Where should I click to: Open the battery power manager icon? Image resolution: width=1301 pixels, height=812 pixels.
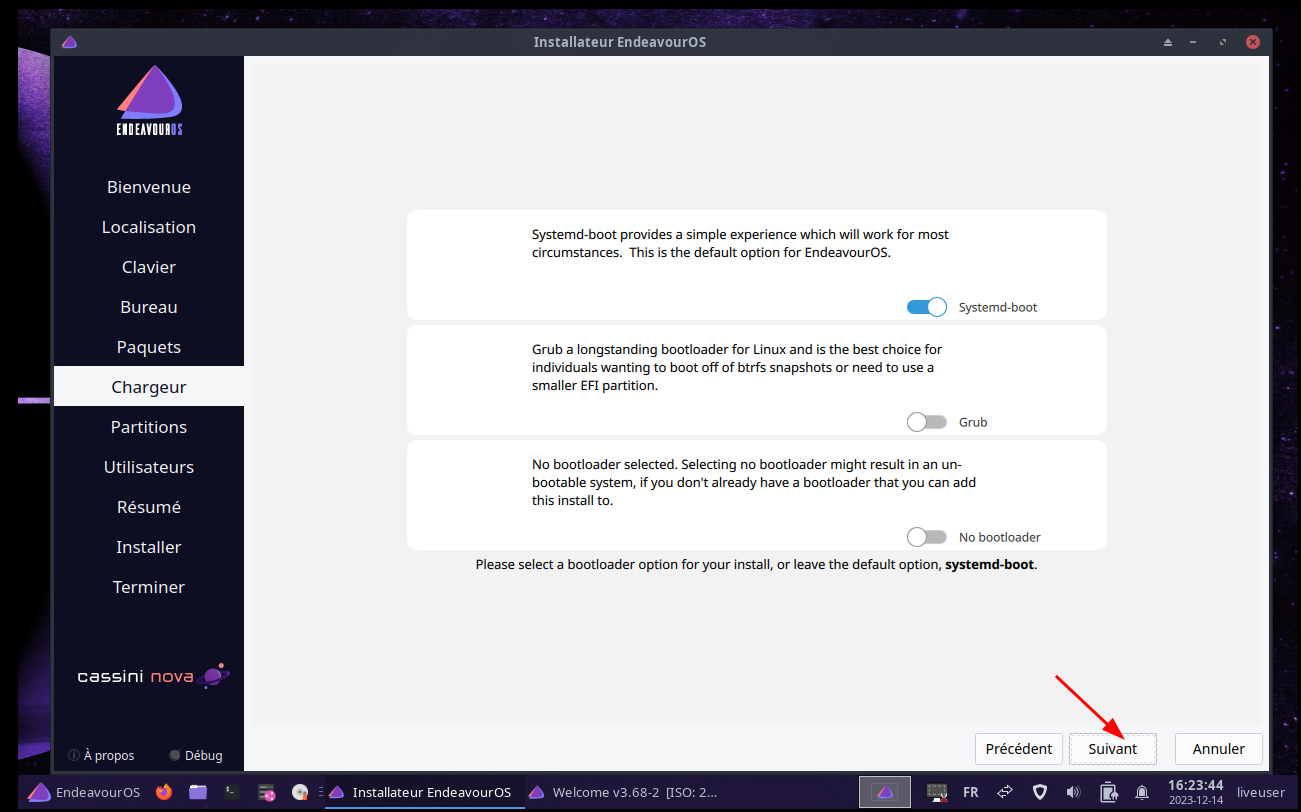click(1108, 792)
